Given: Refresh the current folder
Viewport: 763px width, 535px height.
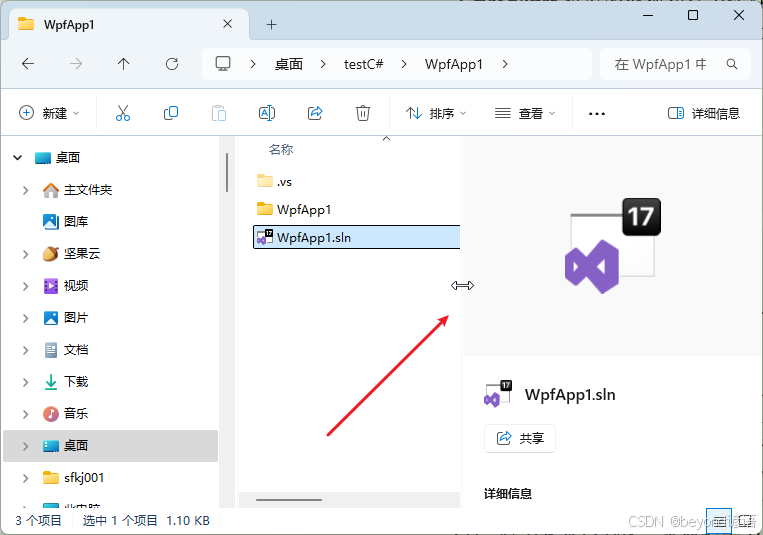Looking at the screenshot, I should (x=172, y=64).
